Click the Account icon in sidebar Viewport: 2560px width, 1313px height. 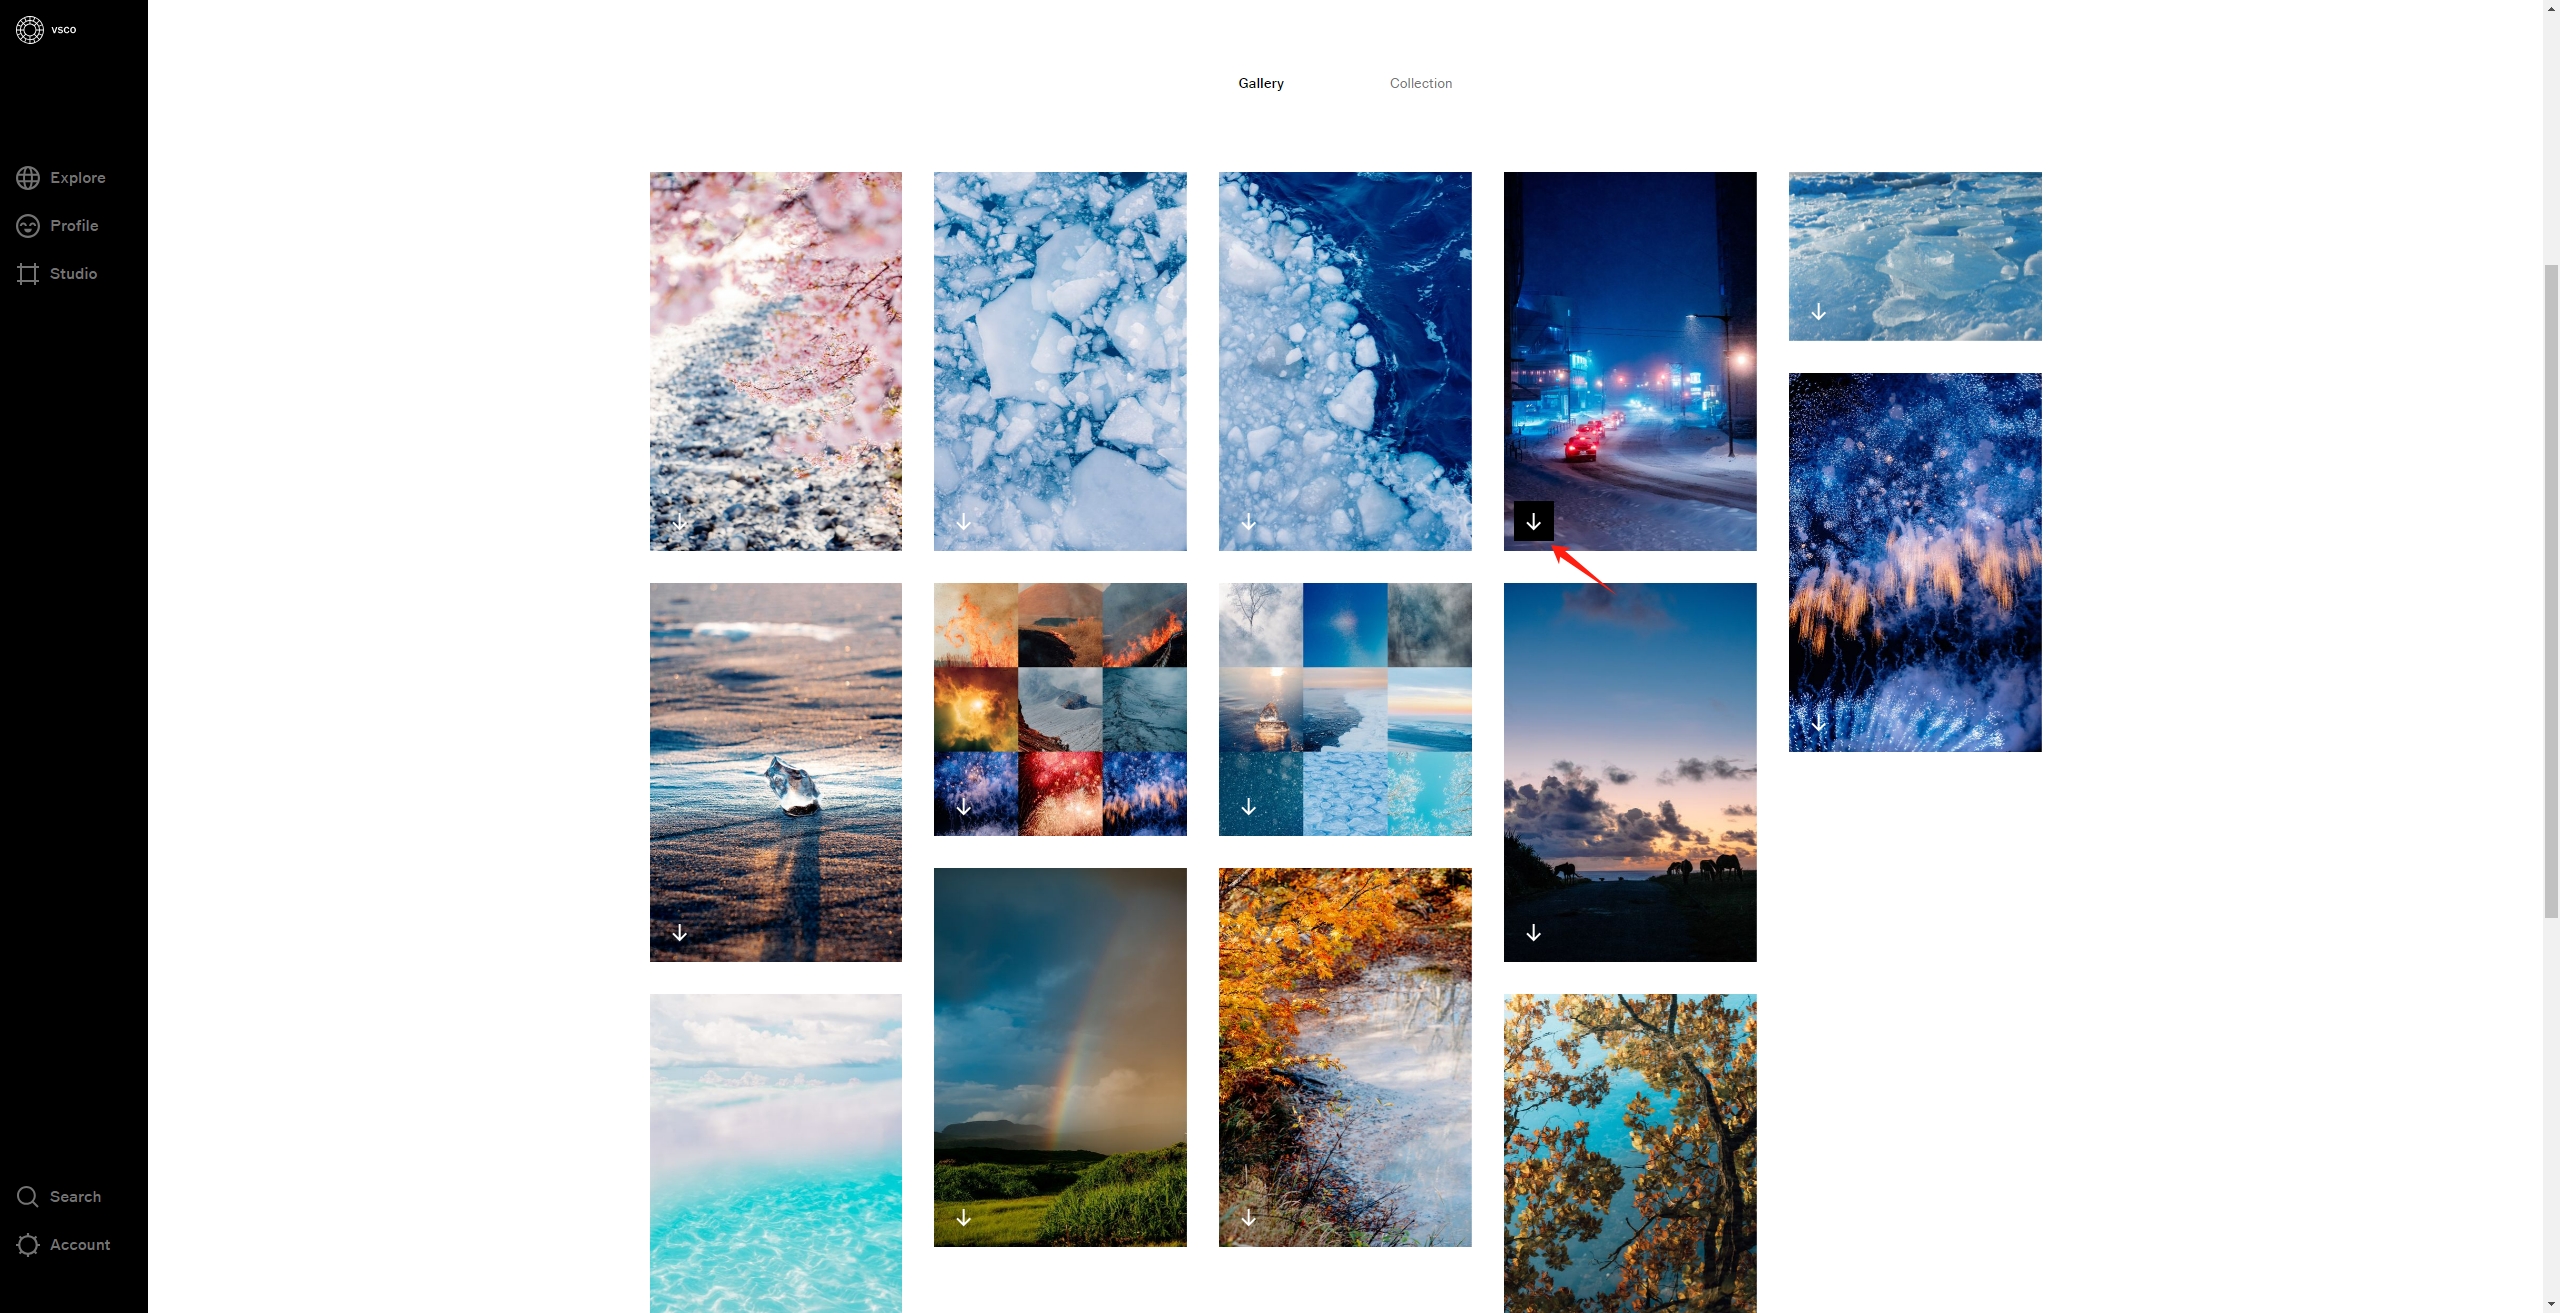[x=27, y=1244]
